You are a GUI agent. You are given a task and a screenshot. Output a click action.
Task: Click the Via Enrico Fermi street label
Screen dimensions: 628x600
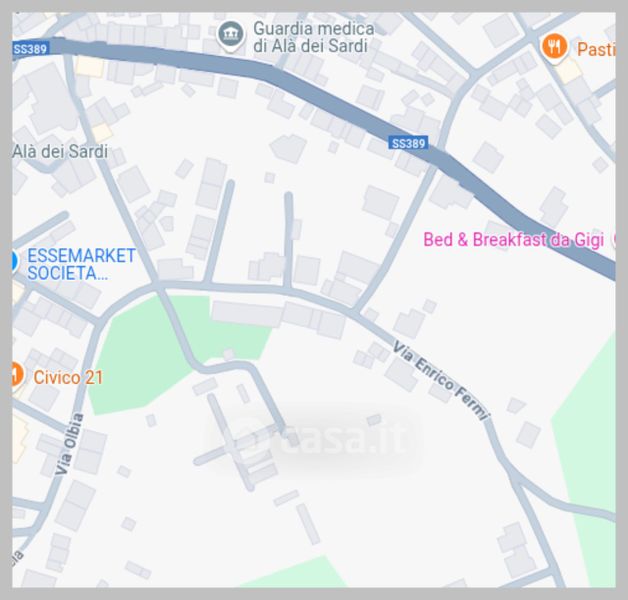(x=441, y=381)
